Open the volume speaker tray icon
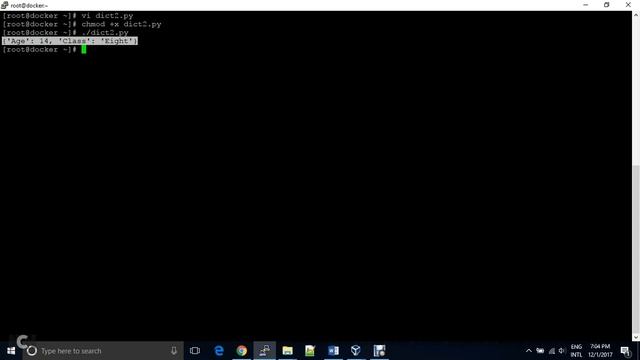Screen dimensions: 640x360 point(562,351)
